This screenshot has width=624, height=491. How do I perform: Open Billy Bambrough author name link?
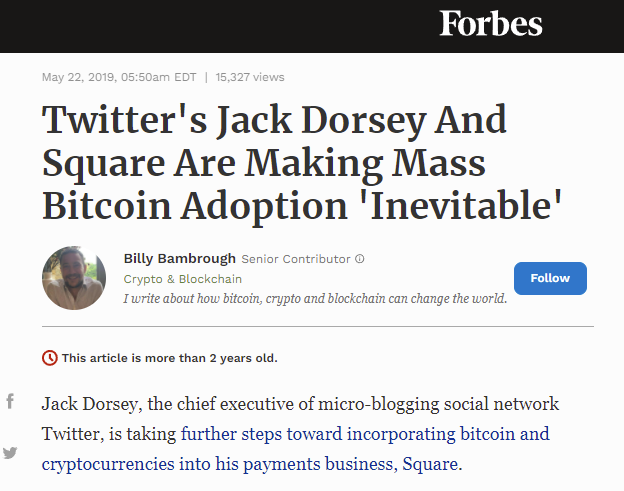point(179,259)
